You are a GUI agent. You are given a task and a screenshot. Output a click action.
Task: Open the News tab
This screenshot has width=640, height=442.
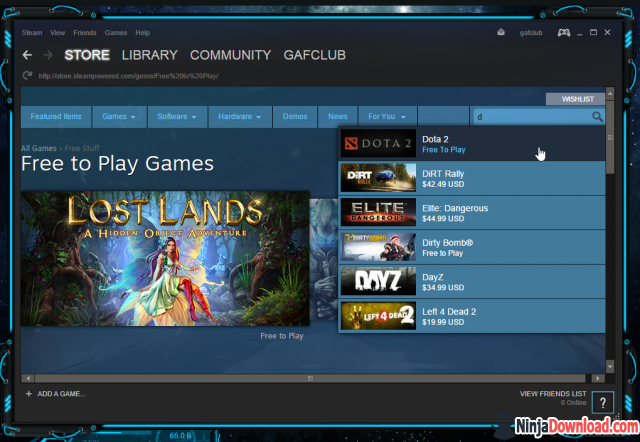(x=338, y=117)
